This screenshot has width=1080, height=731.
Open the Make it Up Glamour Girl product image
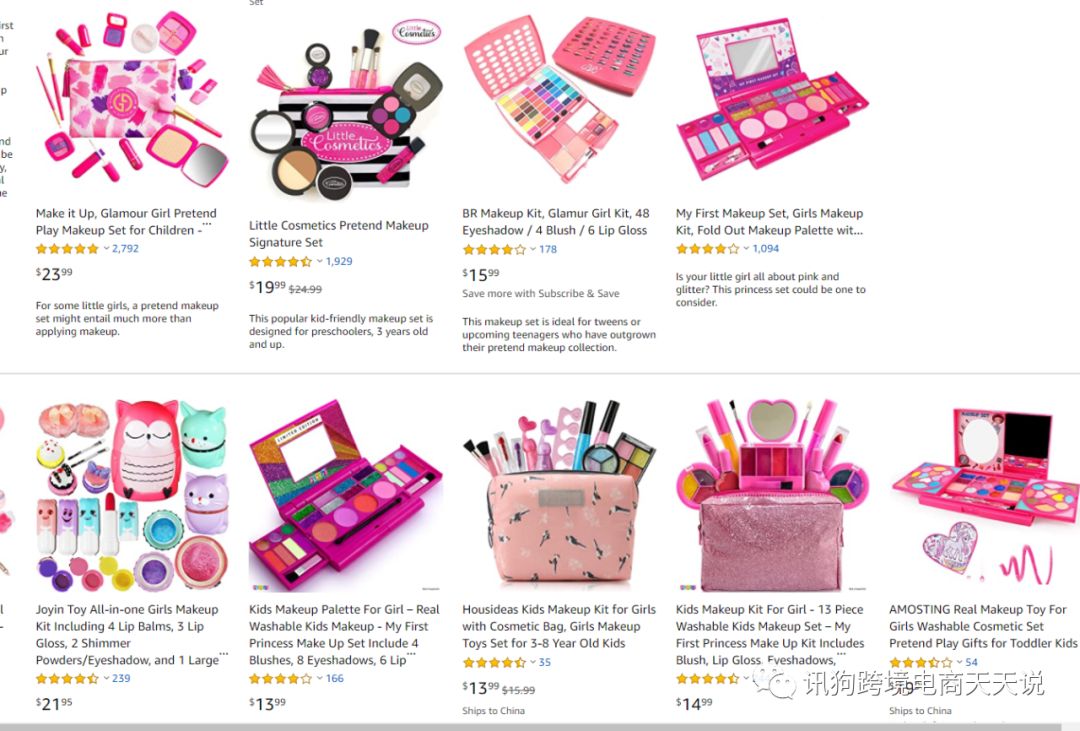132,99
